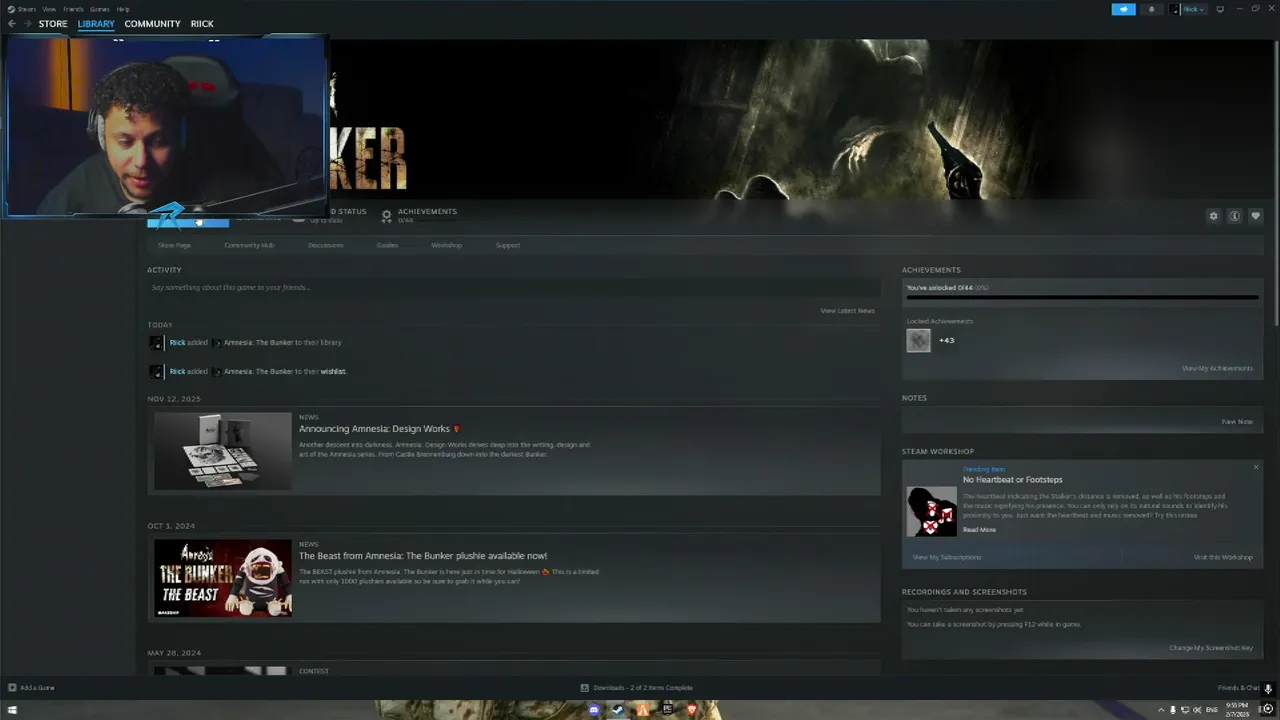Image resolution: width=1280 pixels, height=720 pixels.
Task: Show hidden system tray icons
Action: point(1162,710)
